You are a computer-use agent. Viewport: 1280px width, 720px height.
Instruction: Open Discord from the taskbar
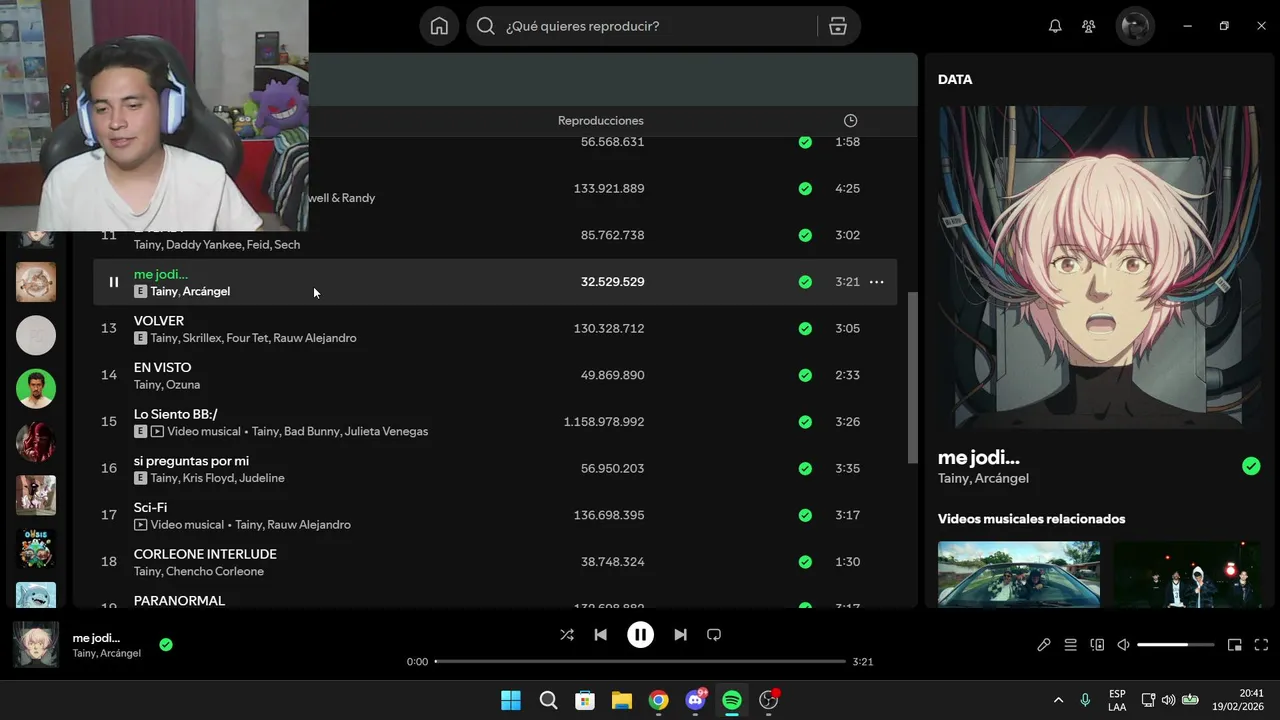pos(696,700)
